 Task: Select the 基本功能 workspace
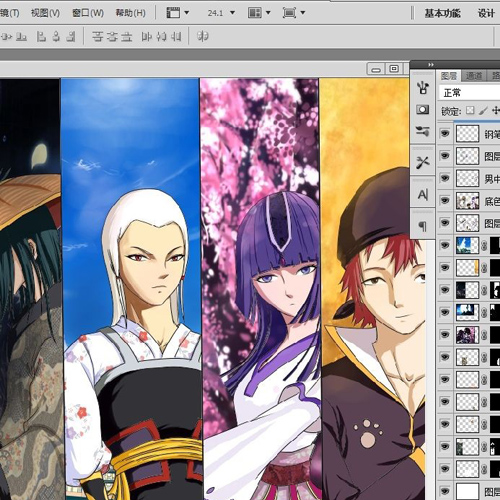click(x=442, y=13)
